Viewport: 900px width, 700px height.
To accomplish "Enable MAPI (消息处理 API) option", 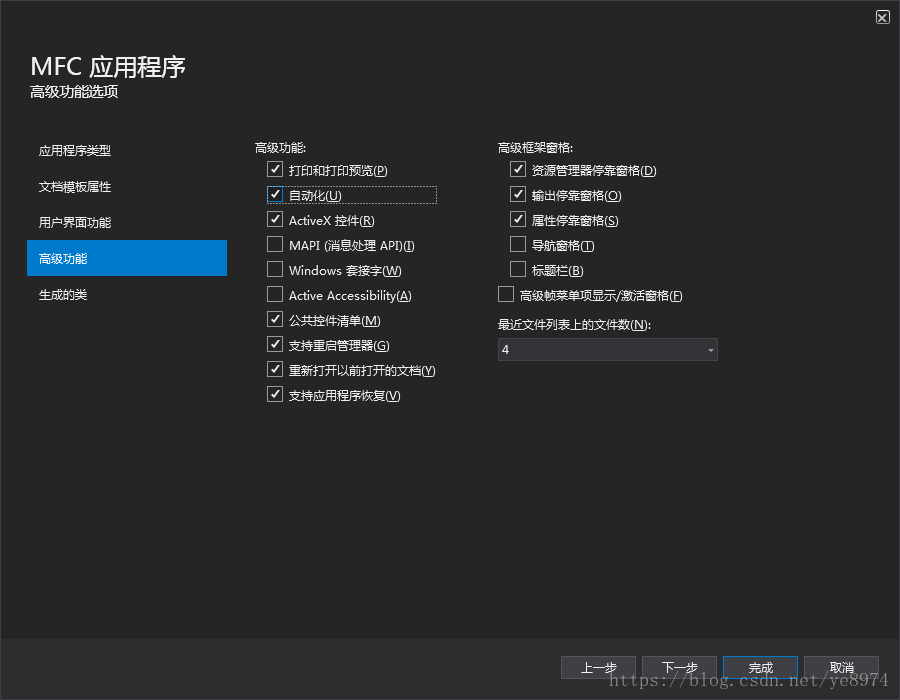I will [275, 244].
